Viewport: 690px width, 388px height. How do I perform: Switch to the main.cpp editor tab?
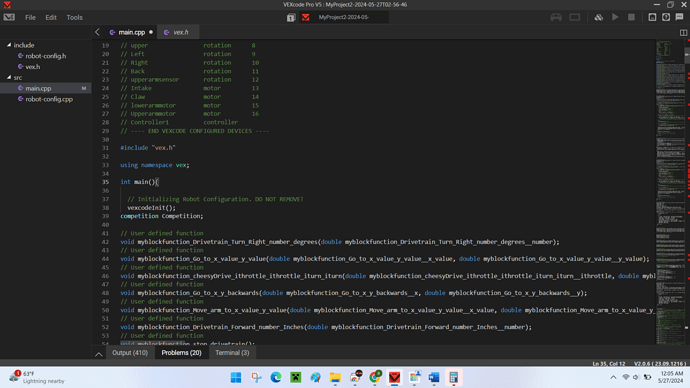click(131, 32)
